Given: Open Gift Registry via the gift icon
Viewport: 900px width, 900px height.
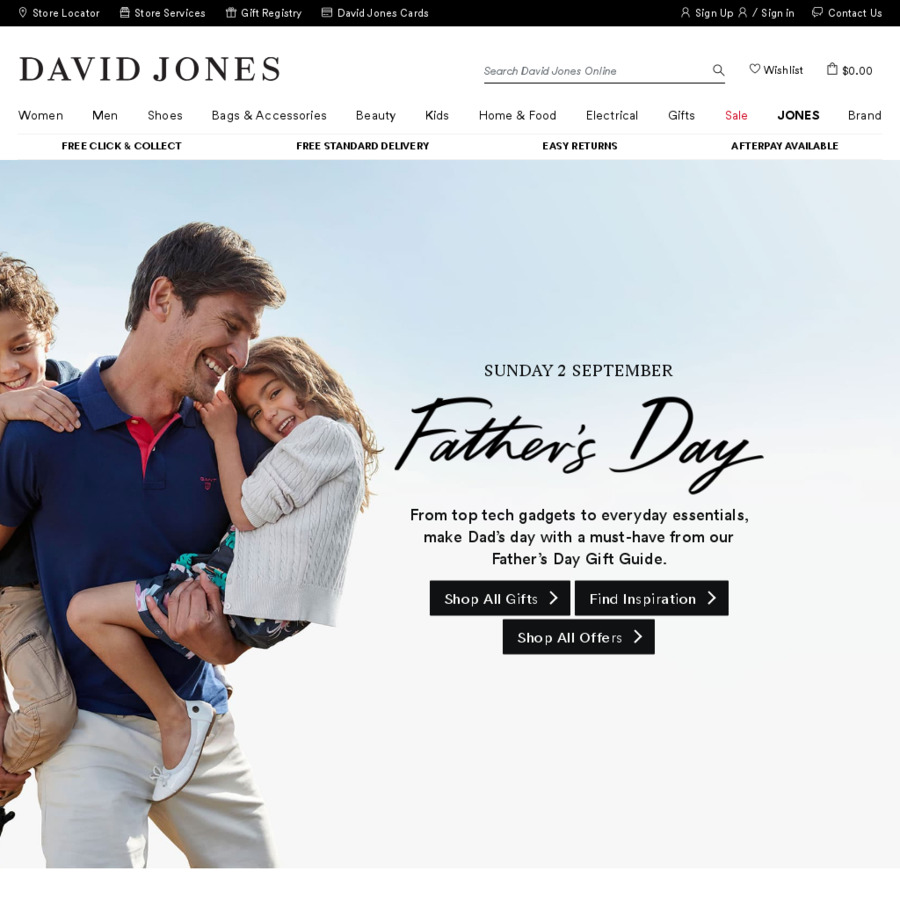Looking at the screenshot, I should [x=231, y=13].
